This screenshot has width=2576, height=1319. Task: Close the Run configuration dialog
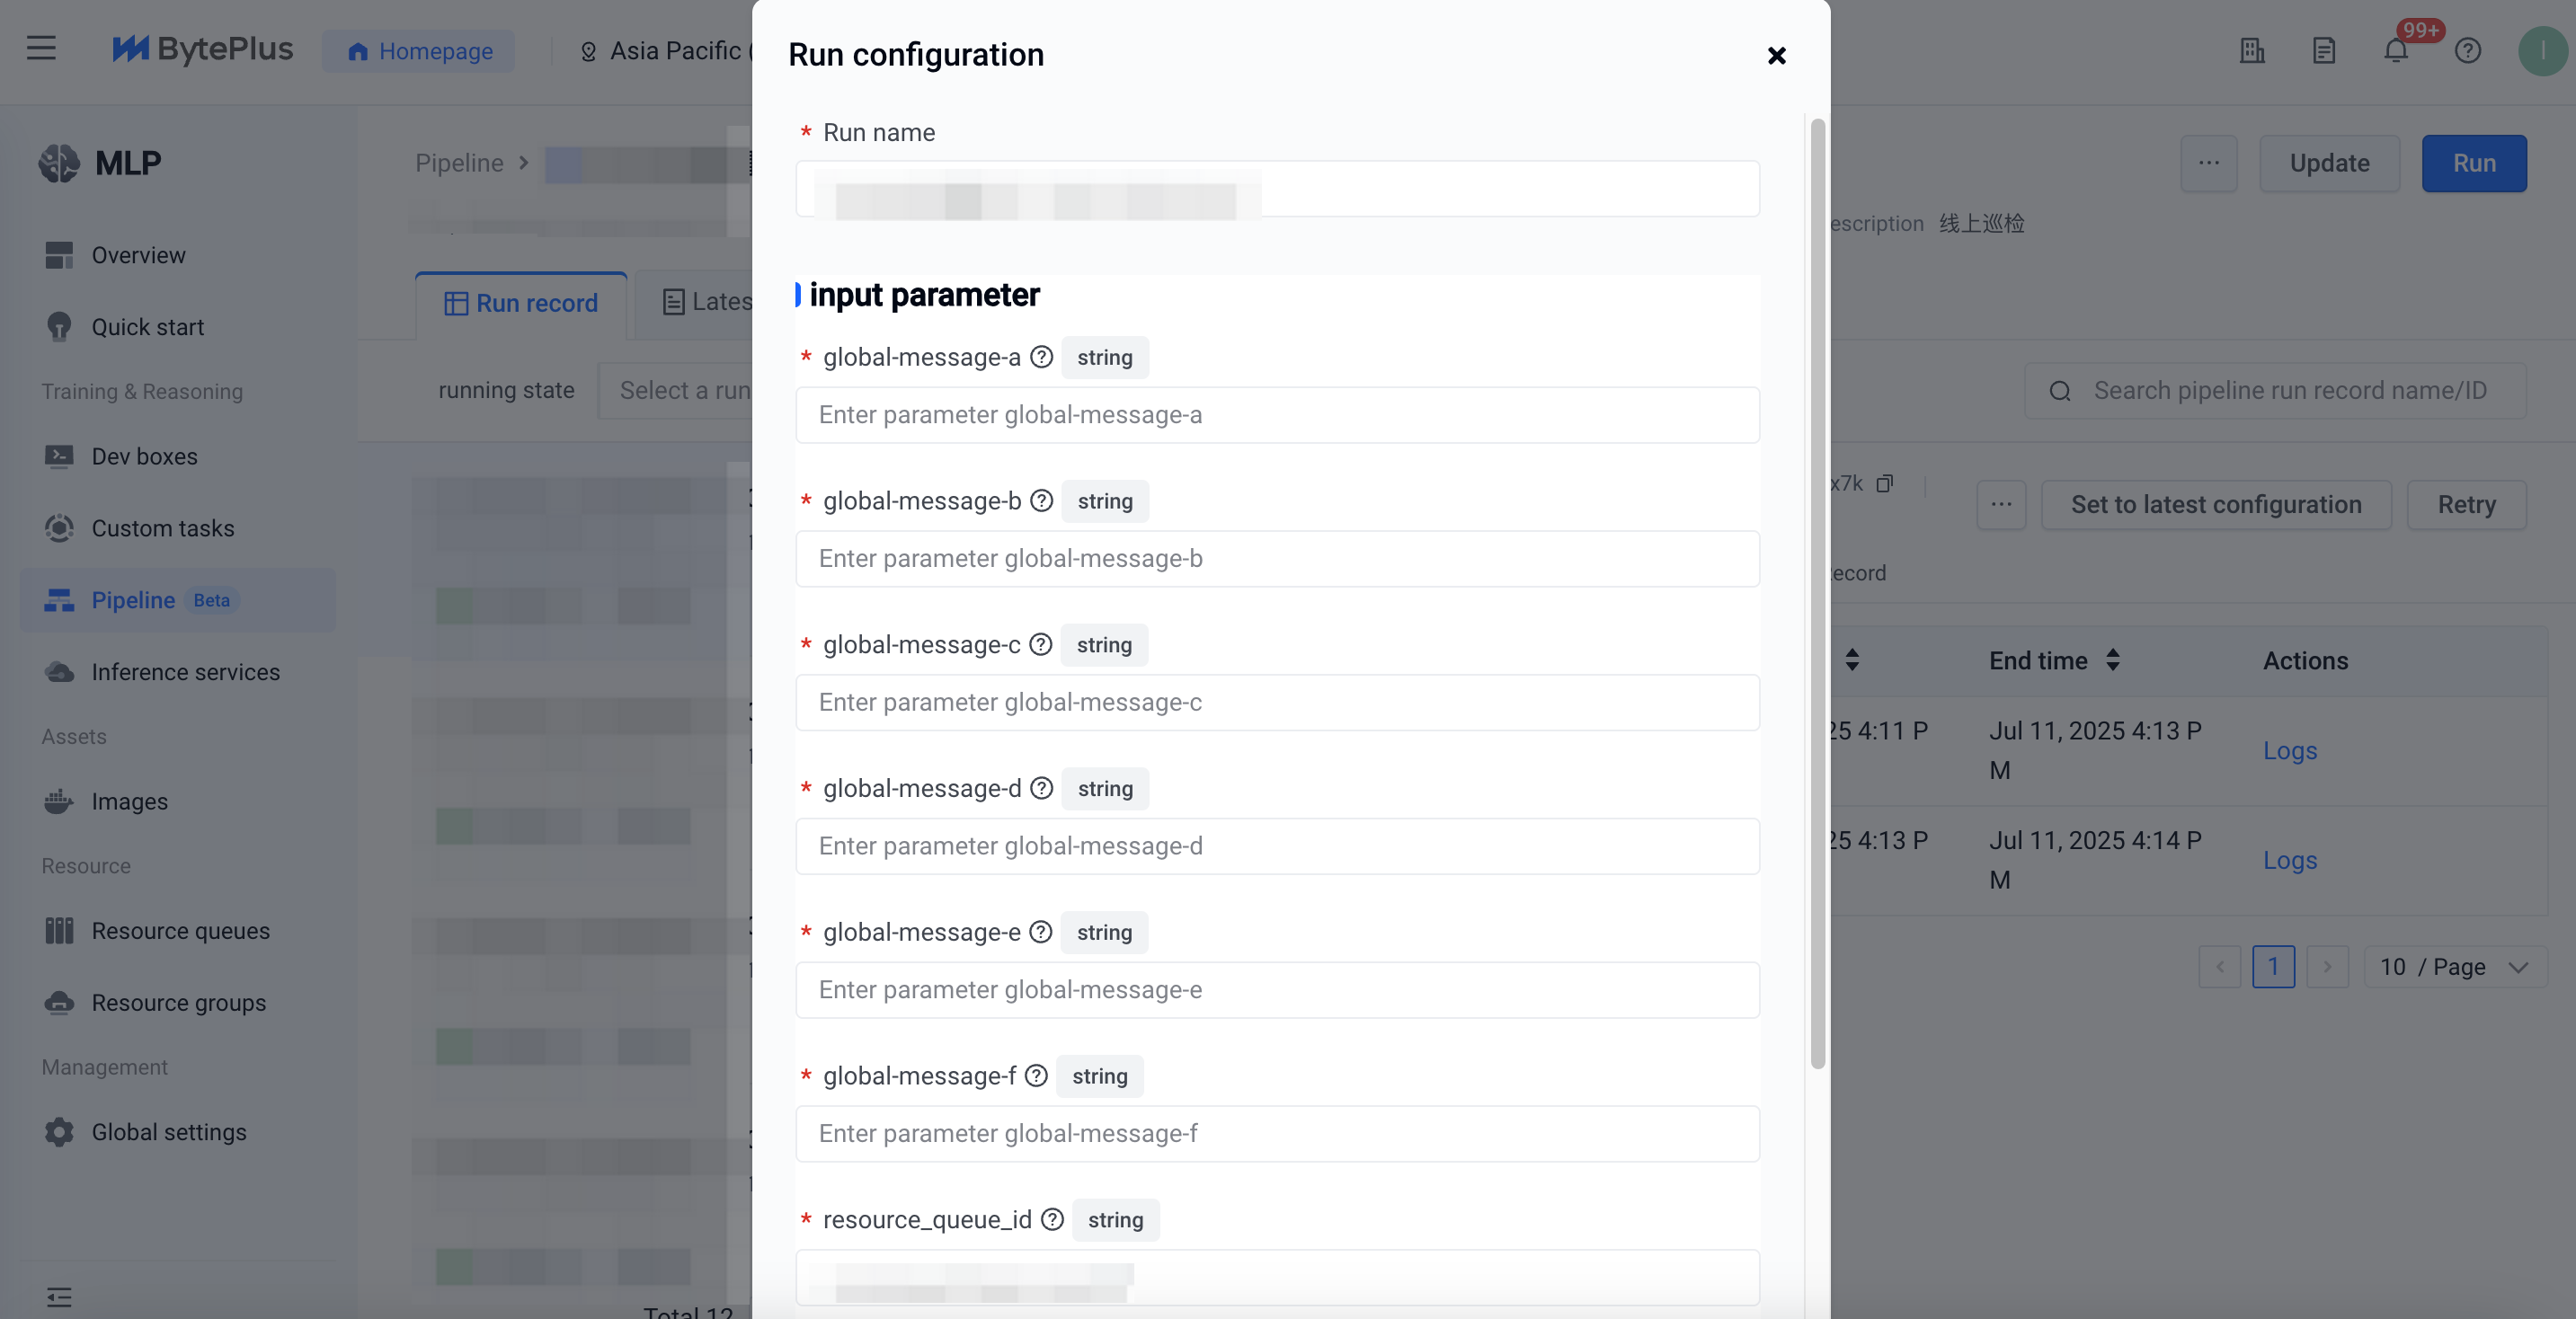pos(1776,55)
